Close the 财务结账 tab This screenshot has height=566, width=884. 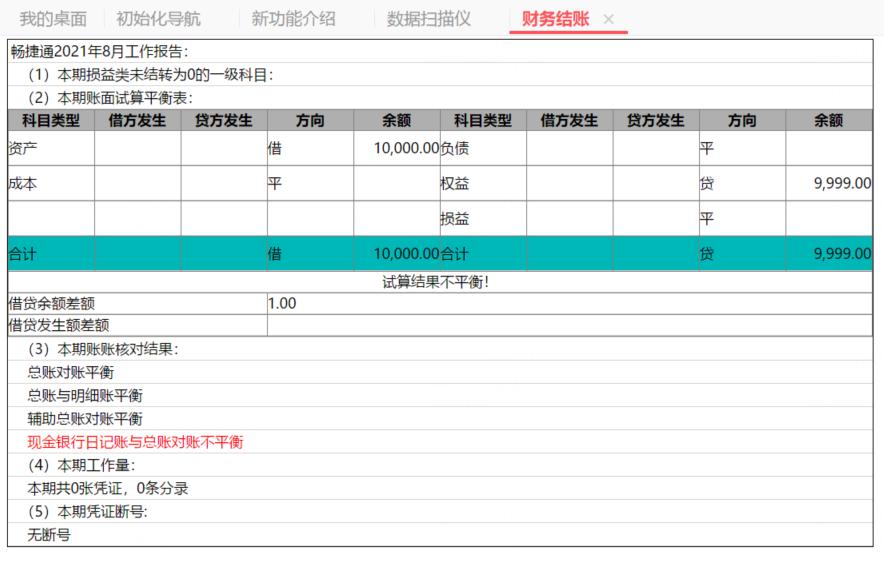tap(608, 19)
